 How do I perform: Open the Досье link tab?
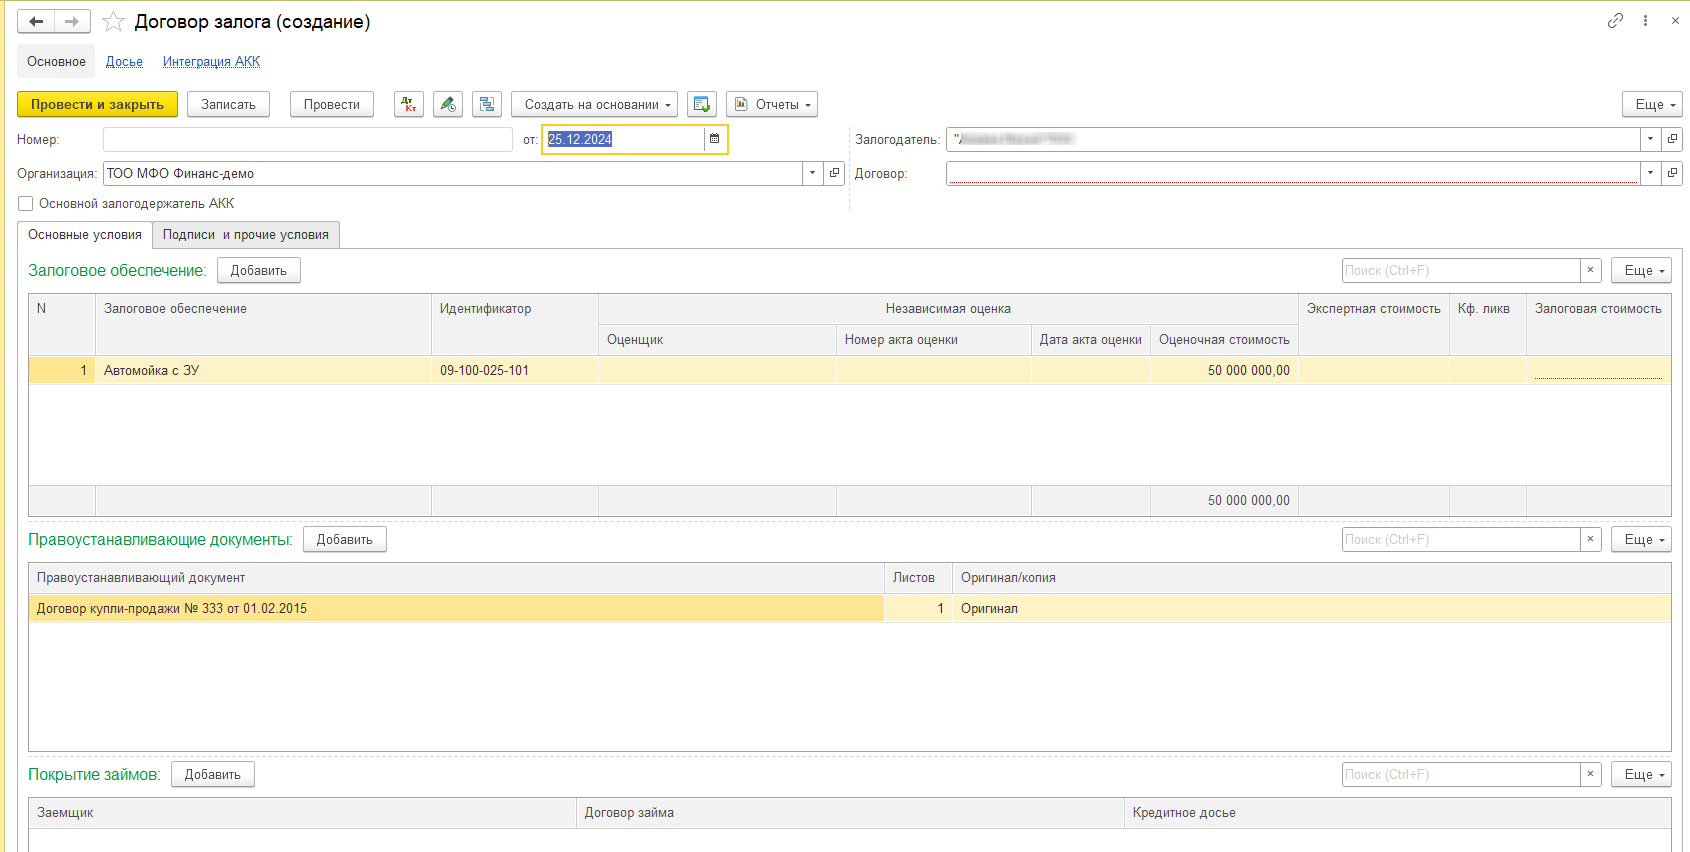point(124,61)
